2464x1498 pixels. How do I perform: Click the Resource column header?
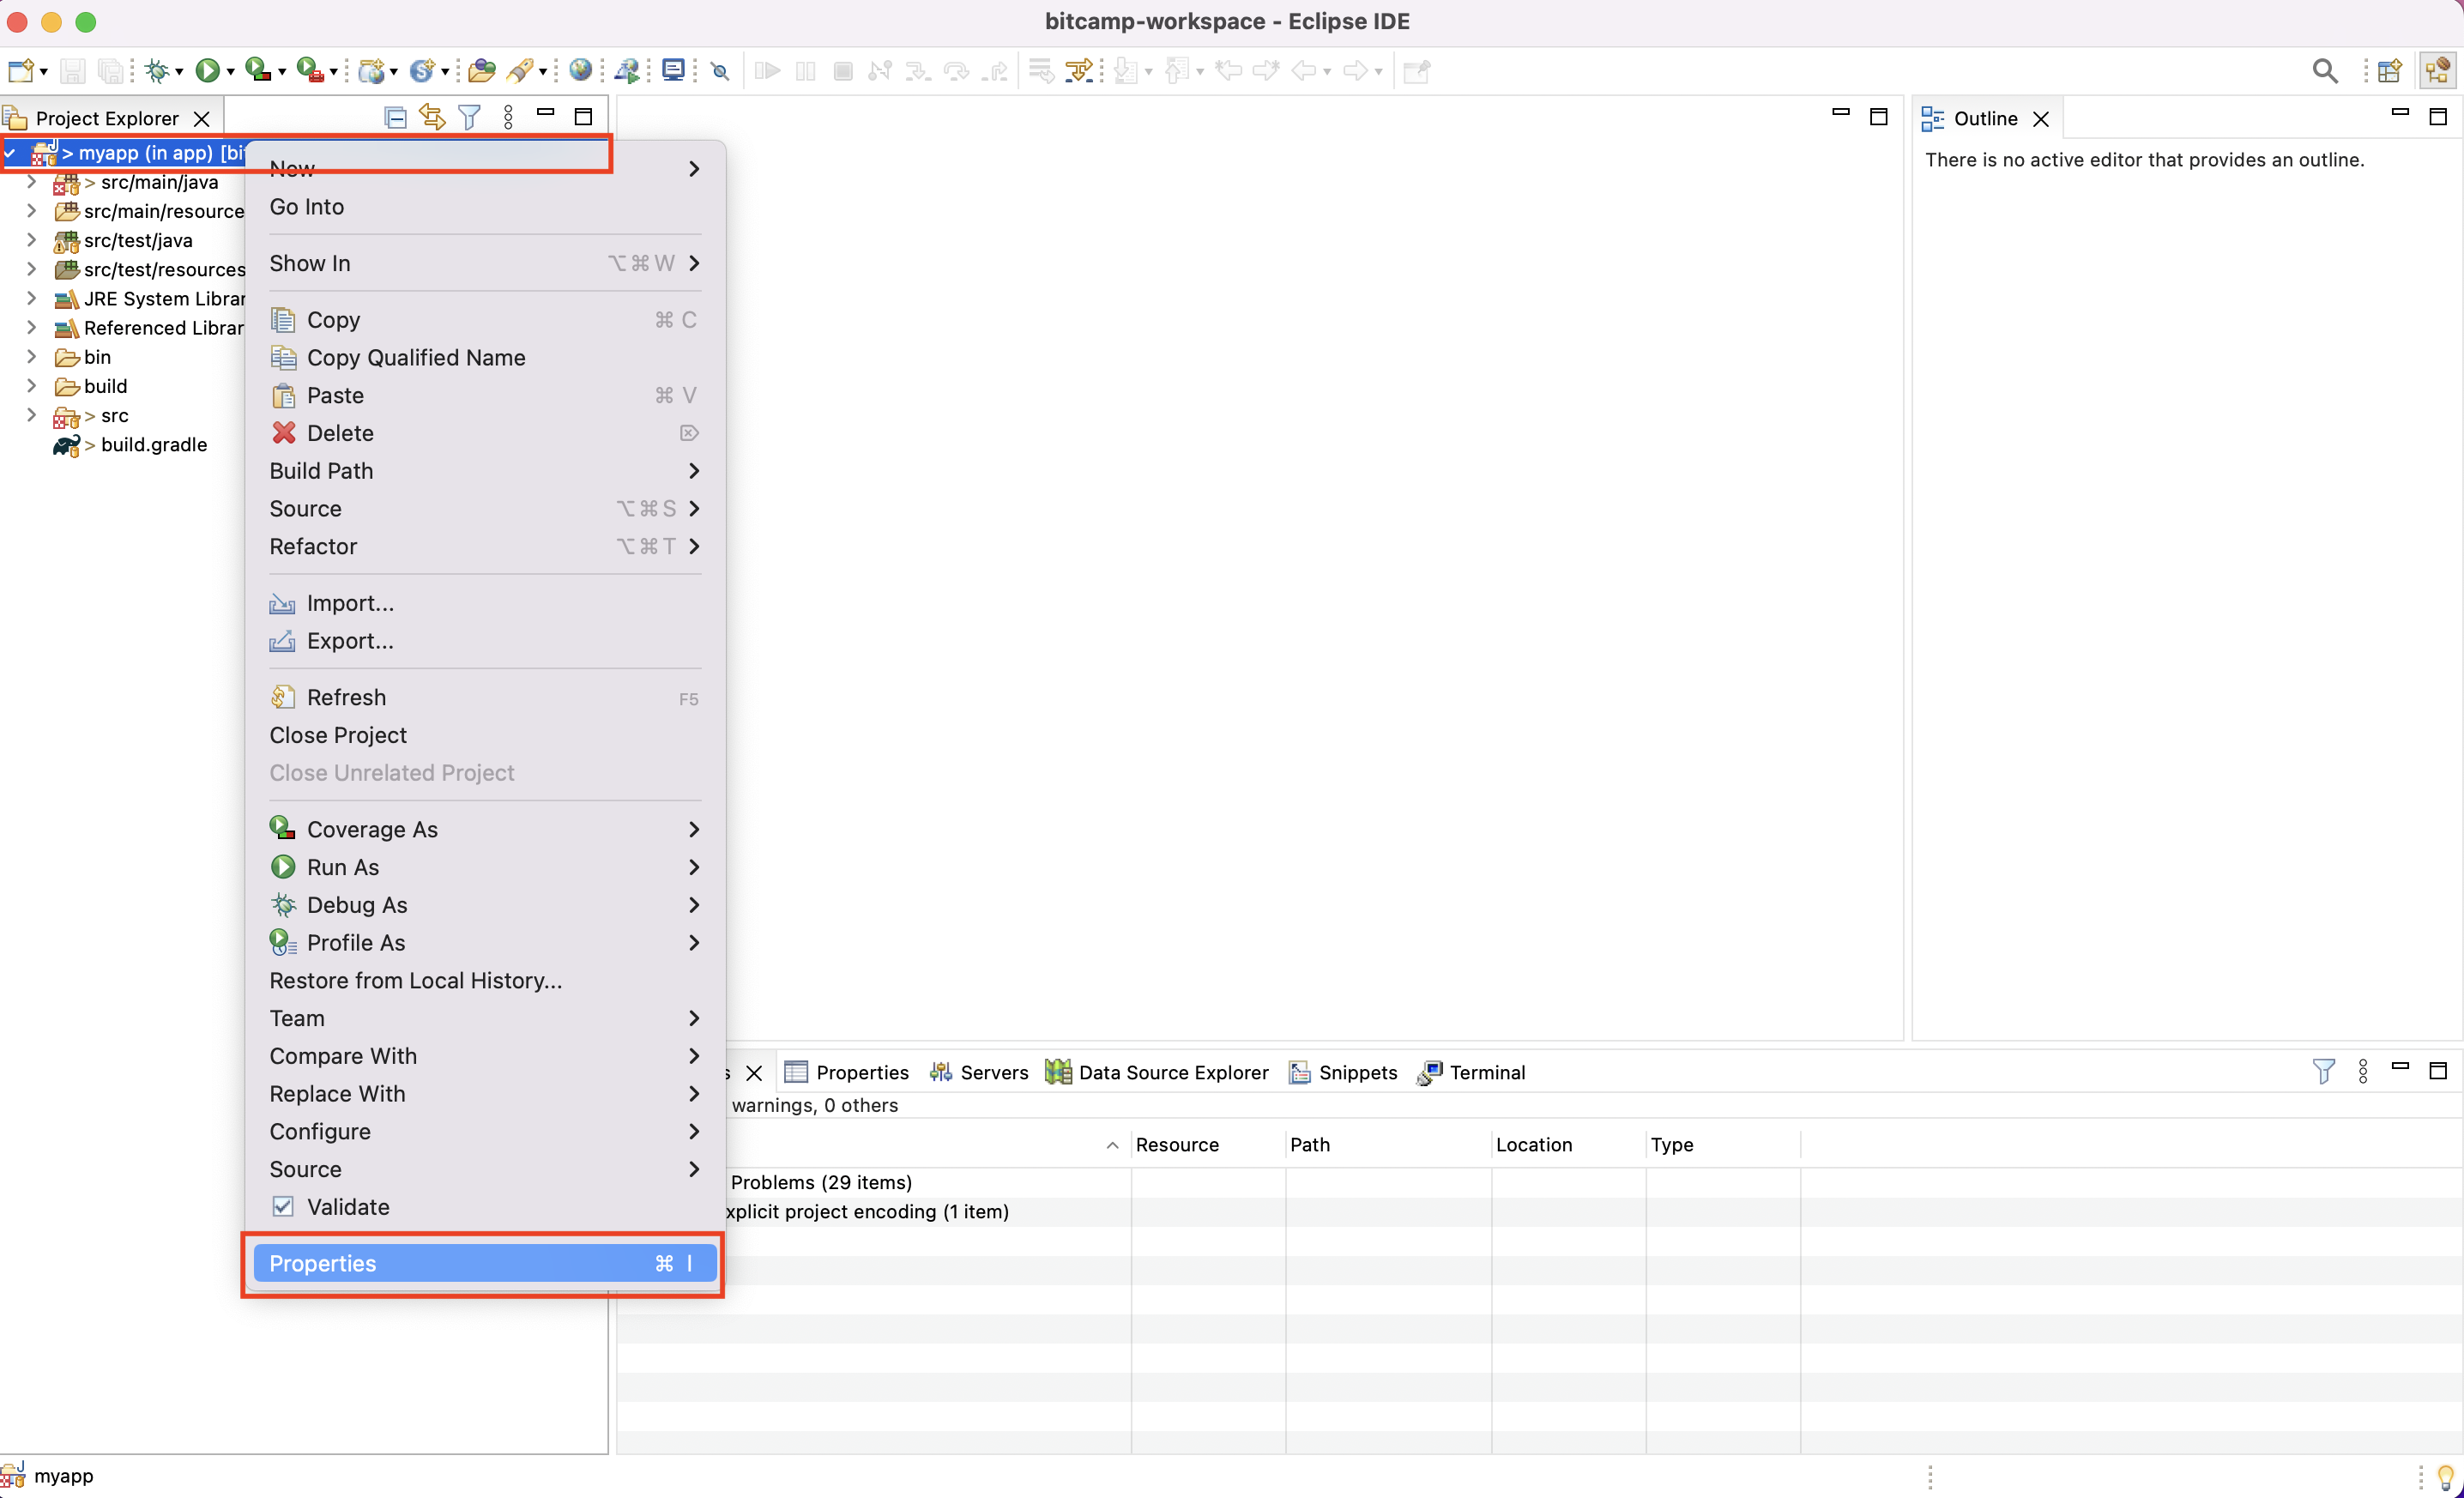pyautogui.click(x=1177, y=1144)
